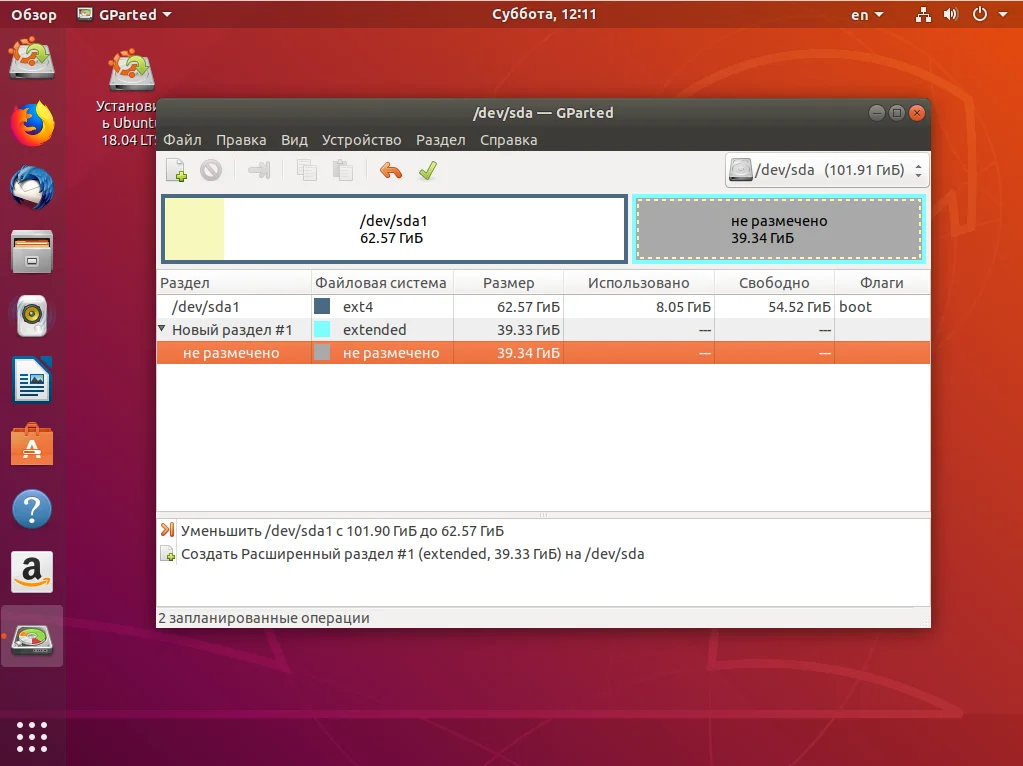Select the не размечено block in disk map
Image resolution: width=1023 pixels, height=766 pixels.
pyautogui.click(x=779, y=229)
